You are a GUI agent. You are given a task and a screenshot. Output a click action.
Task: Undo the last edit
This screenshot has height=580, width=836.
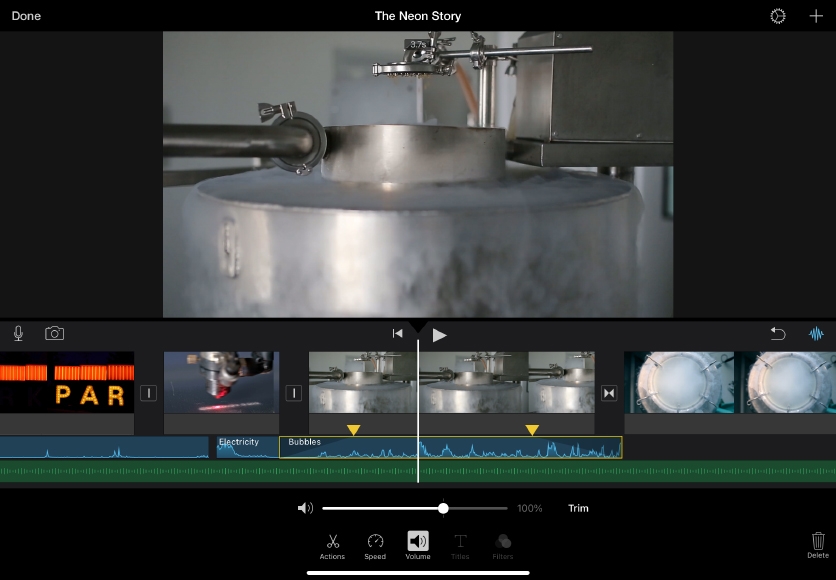tap(777, 334)
